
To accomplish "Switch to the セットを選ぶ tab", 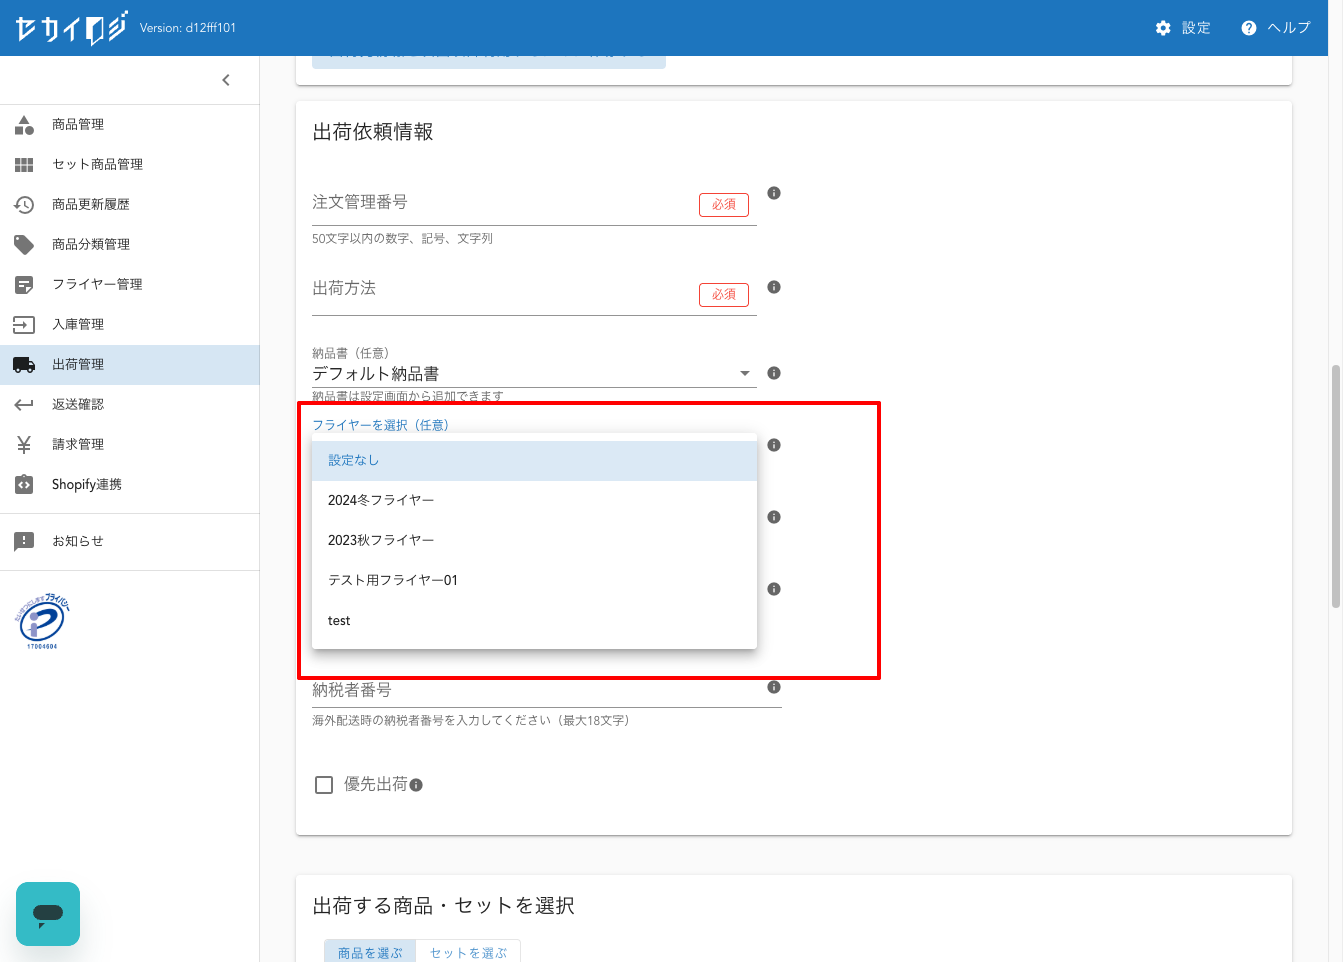I will coord(468,952).
